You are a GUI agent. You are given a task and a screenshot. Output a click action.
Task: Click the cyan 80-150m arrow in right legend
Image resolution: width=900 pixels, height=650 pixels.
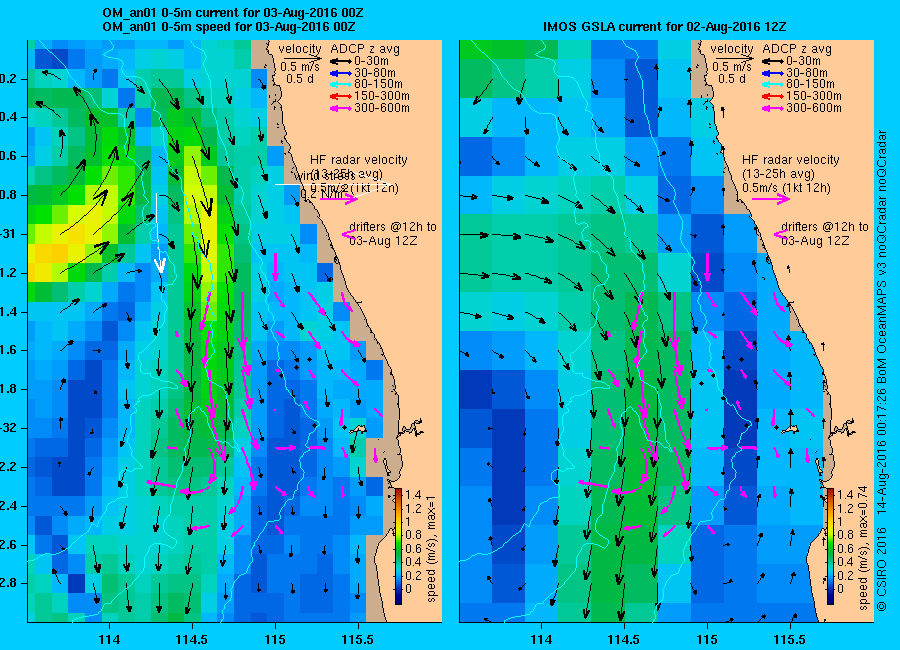point(773,84)
